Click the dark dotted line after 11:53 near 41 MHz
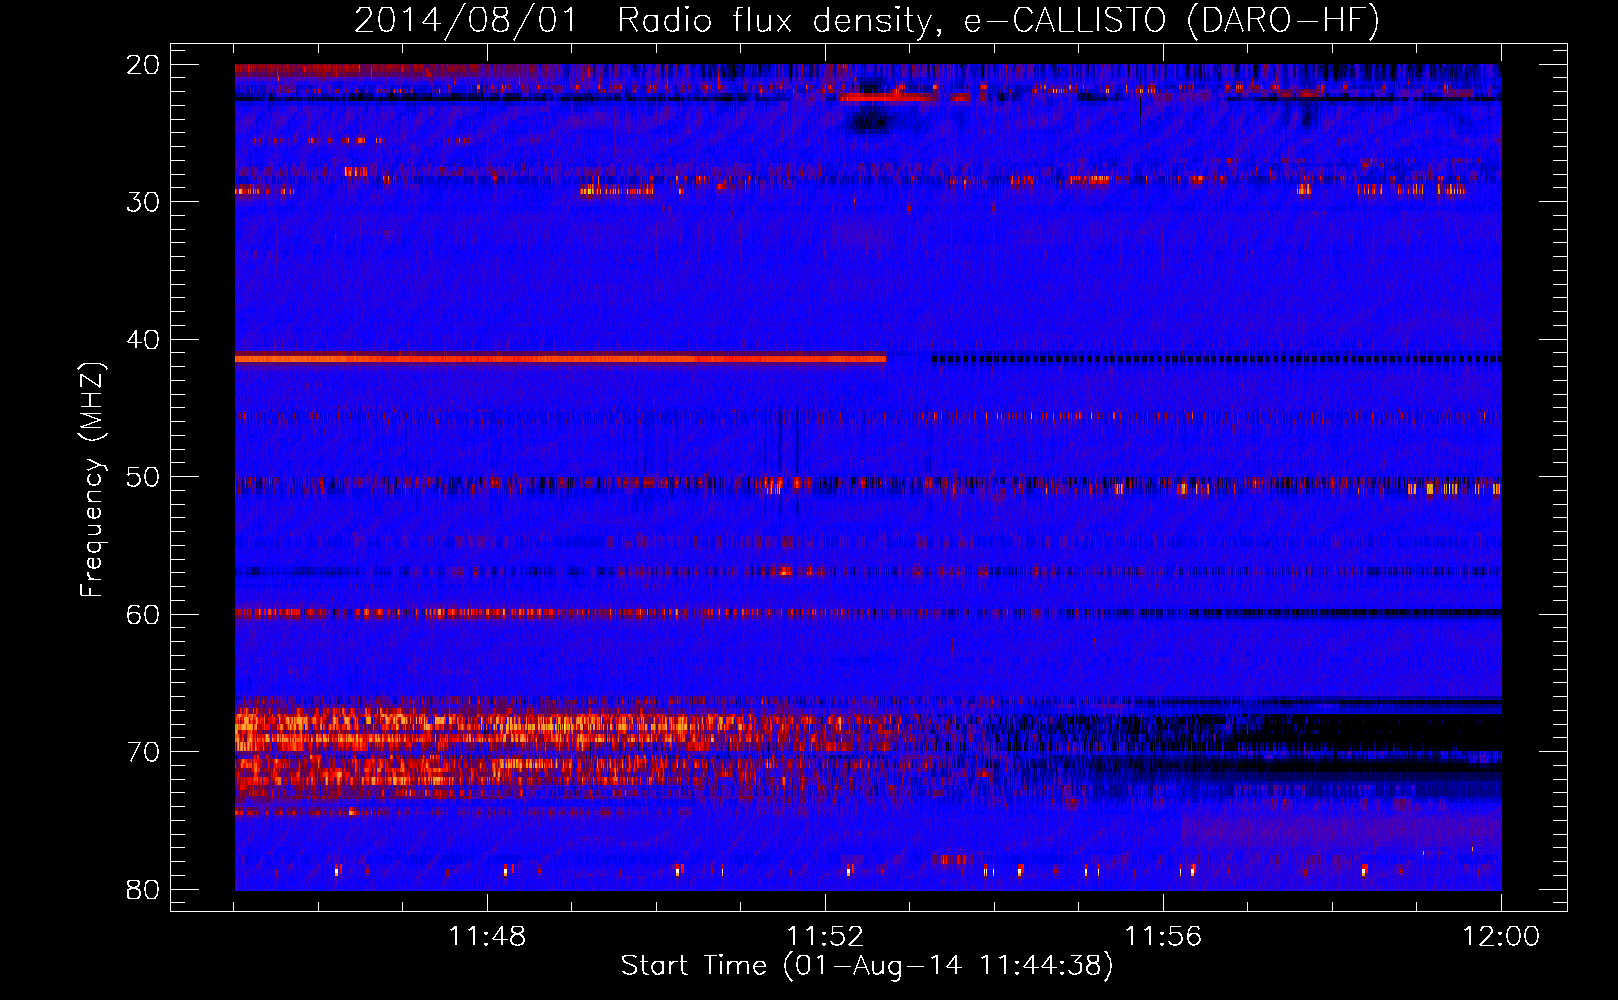 click(1217, 358)
